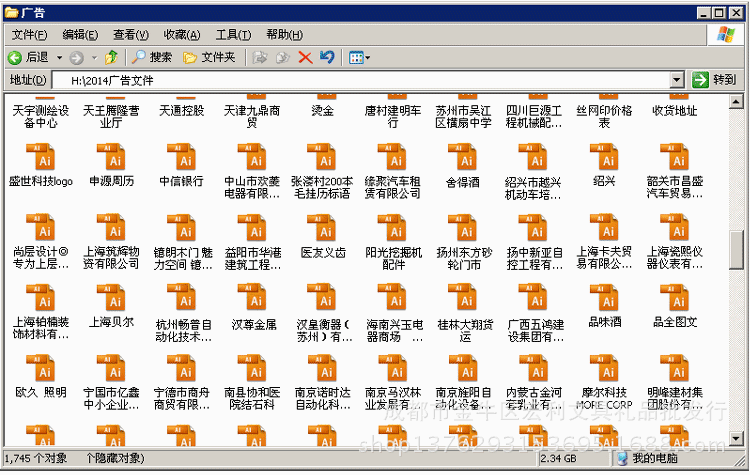Click the Forward navigation arrow
Image resolution: width=750 pixels, height=475 pixels.
click(x=76, y=58)
